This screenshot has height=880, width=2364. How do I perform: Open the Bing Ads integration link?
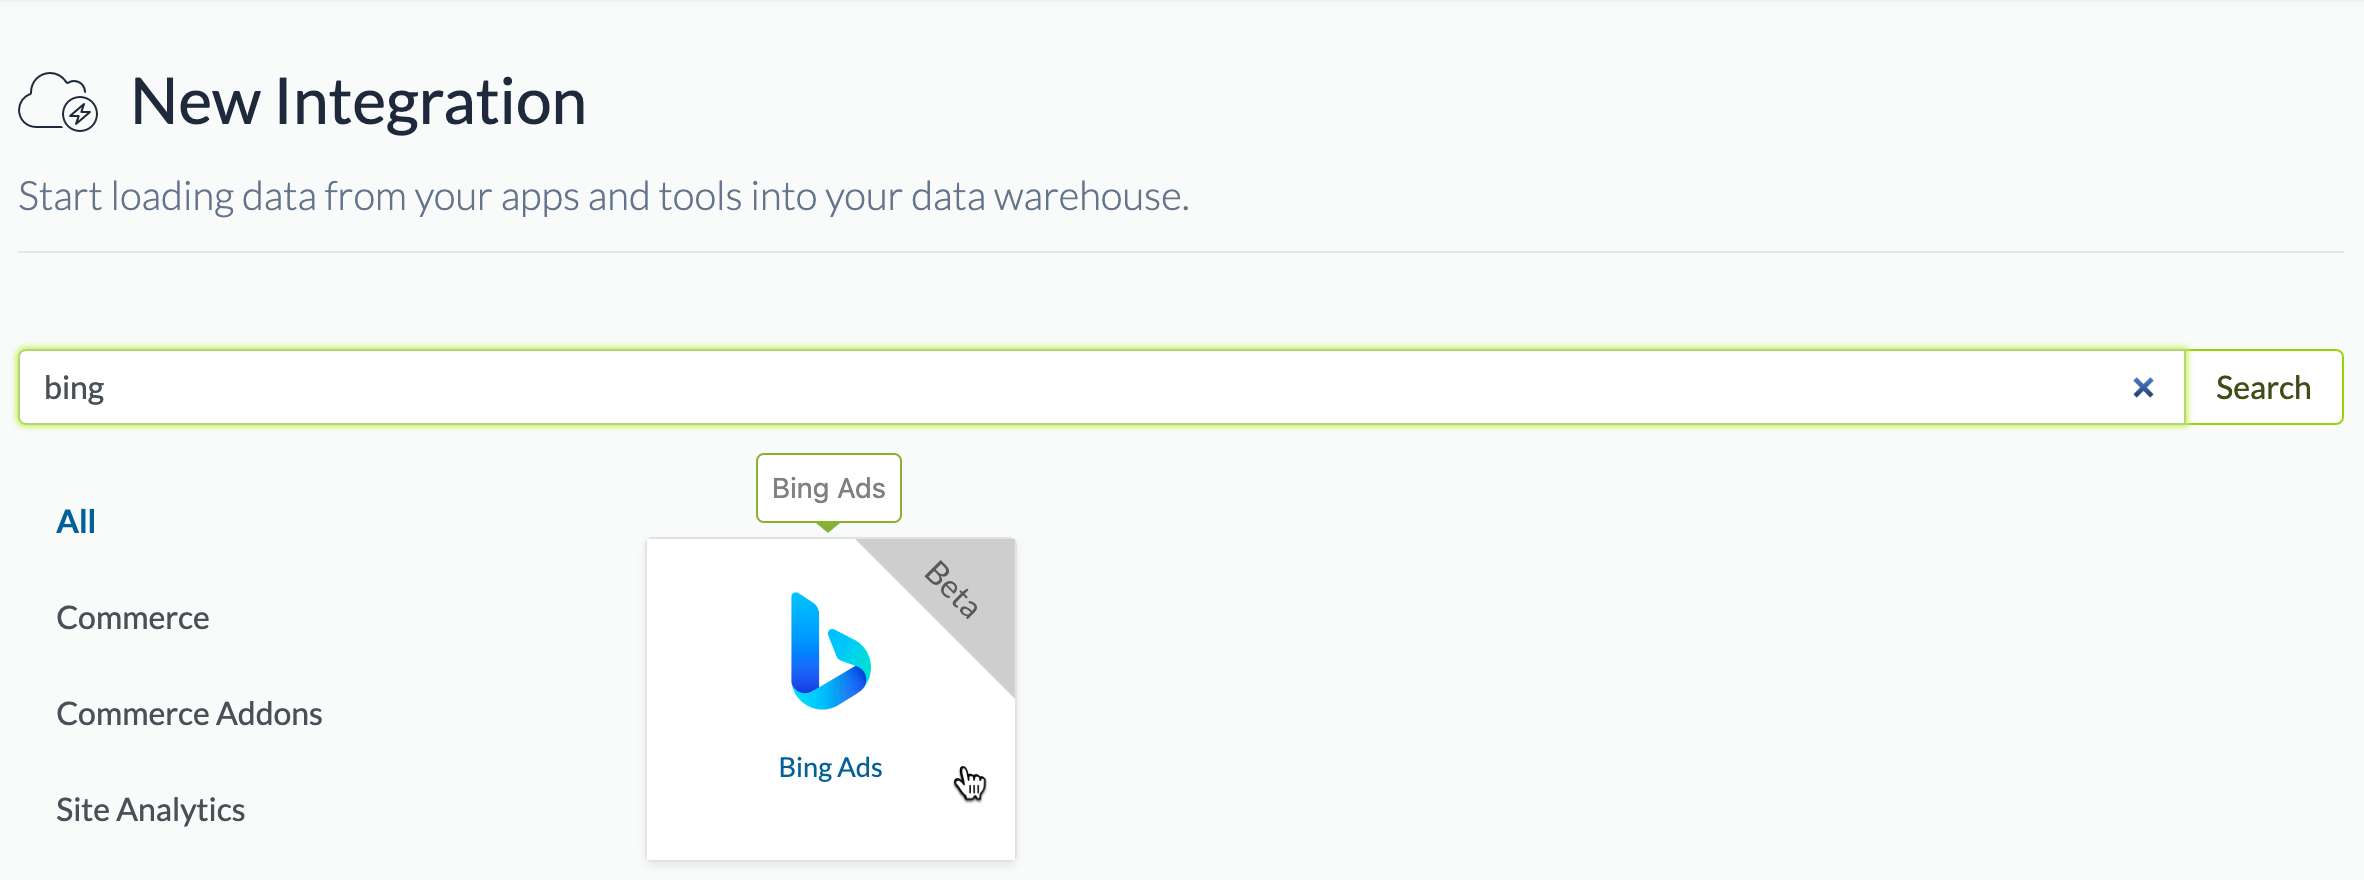830,768
